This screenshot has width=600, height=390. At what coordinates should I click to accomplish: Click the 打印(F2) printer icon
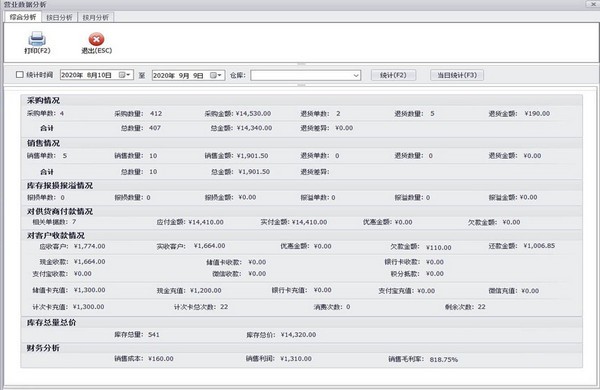pos(37,39)
